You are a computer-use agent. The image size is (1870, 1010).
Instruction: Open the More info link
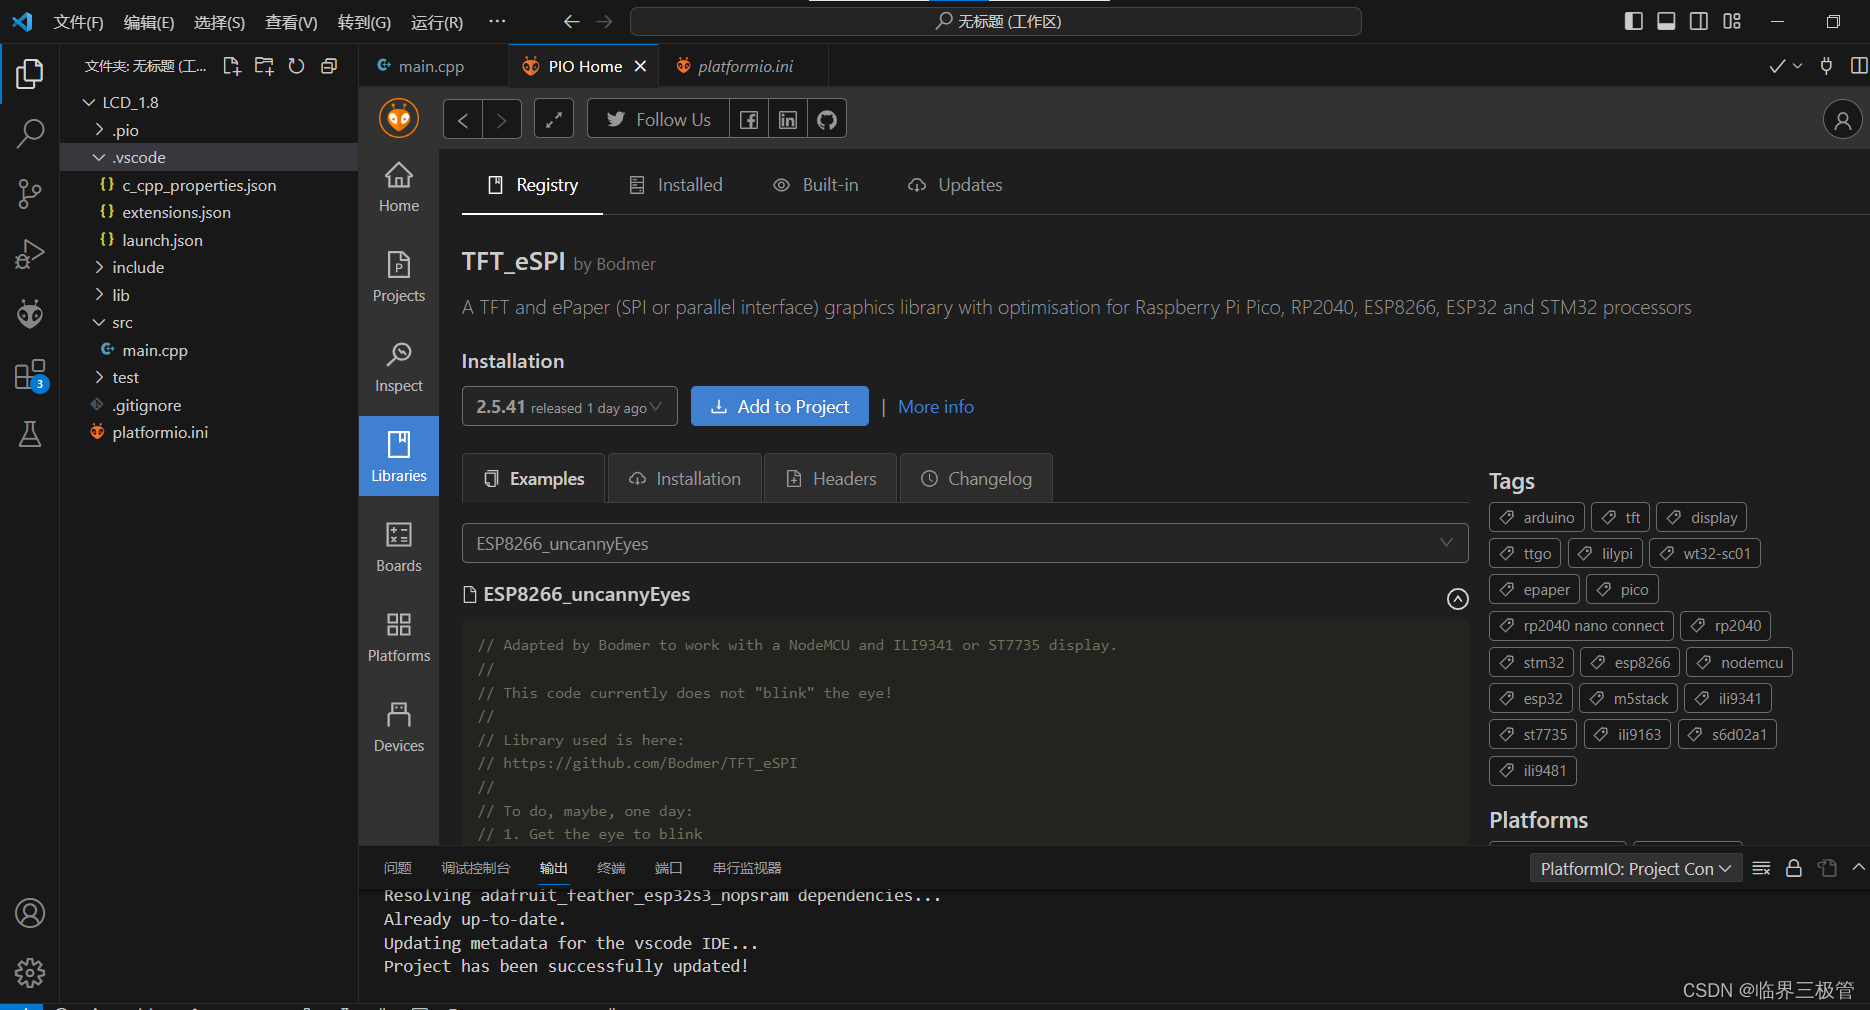[x=936, y=406]
